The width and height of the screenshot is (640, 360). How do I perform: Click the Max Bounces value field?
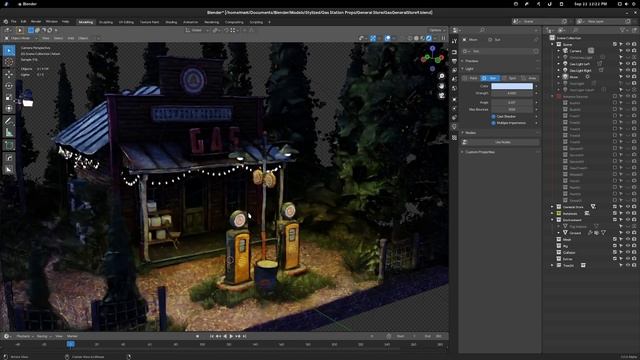click(512, 109)
